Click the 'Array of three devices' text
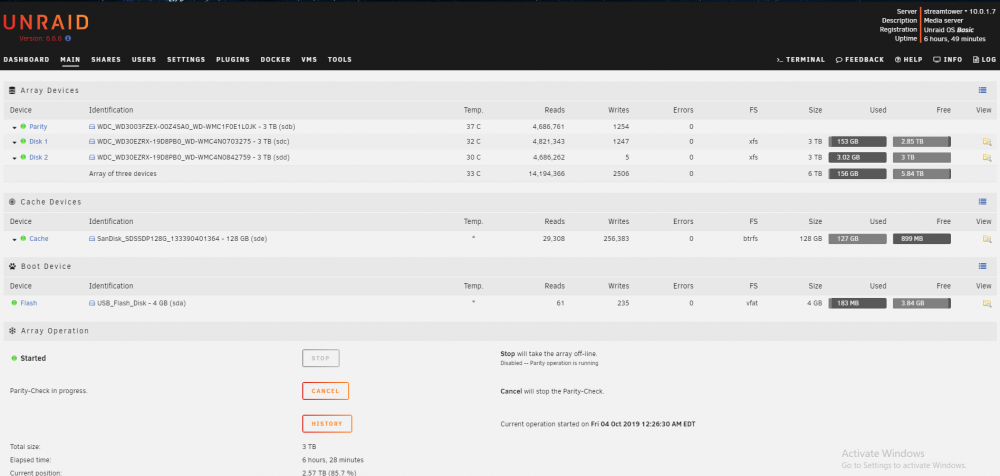This screenshot has height=476, width=1000. point(122,174)
